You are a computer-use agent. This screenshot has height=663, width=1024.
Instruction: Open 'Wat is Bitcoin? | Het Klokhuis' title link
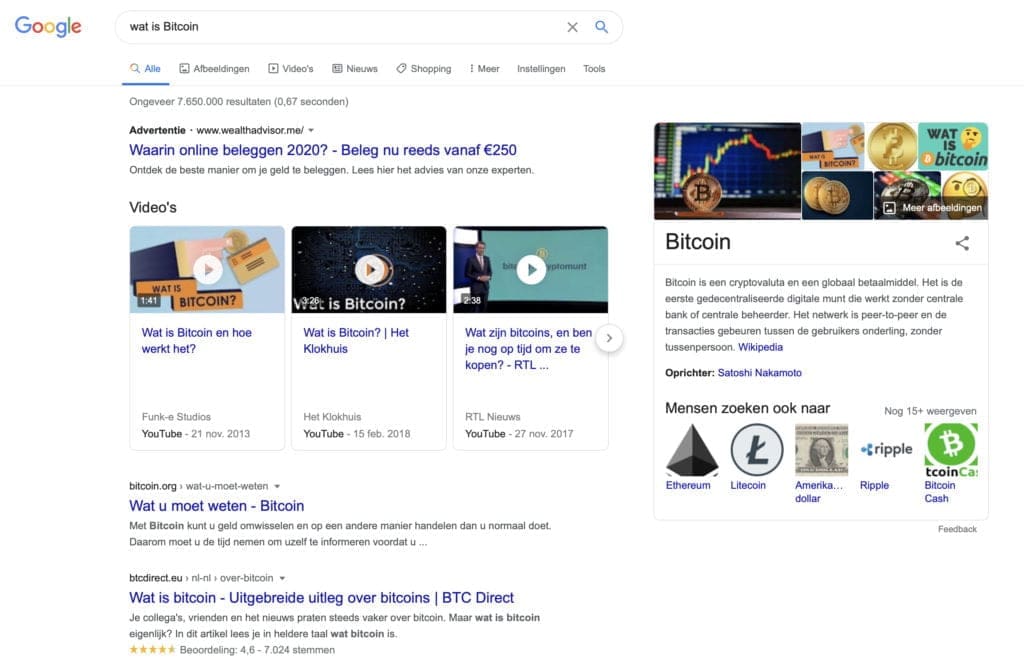pyautogui.click(x=356, y=340)
